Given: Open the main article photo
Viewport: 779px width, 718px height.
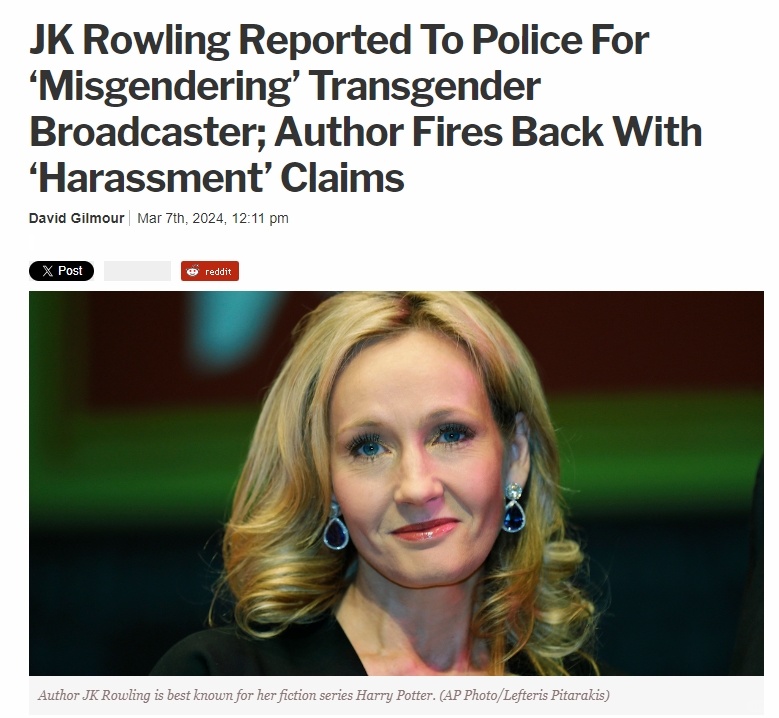Looking at the screenshot, I should 396,483.
